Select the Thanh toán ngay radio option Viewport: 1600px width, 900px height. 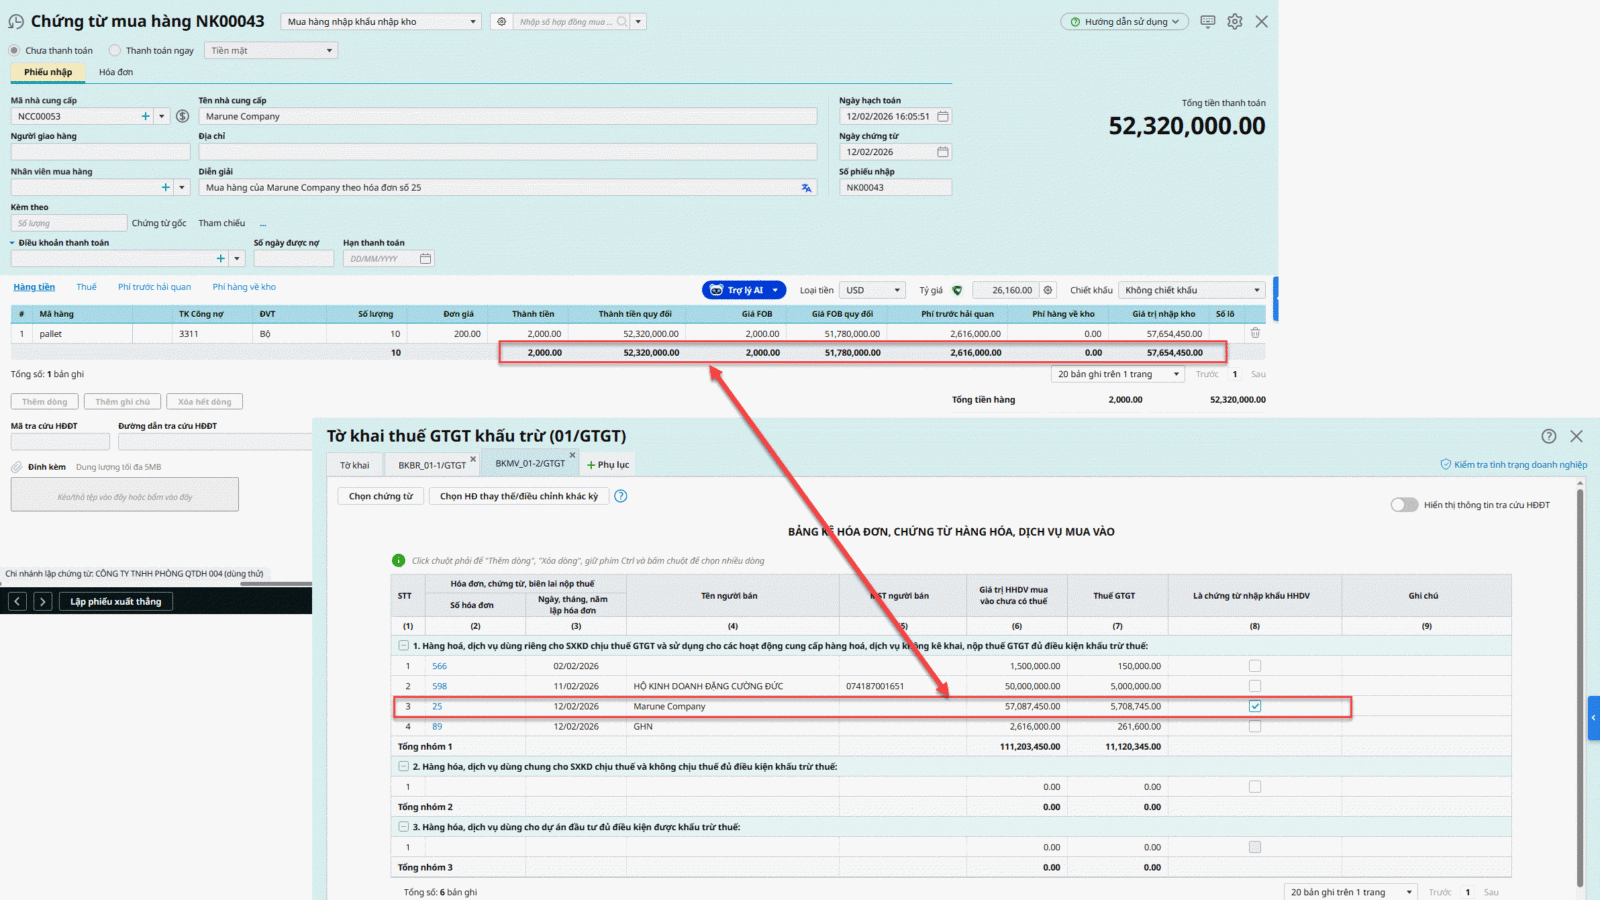[x=115, y=51]
